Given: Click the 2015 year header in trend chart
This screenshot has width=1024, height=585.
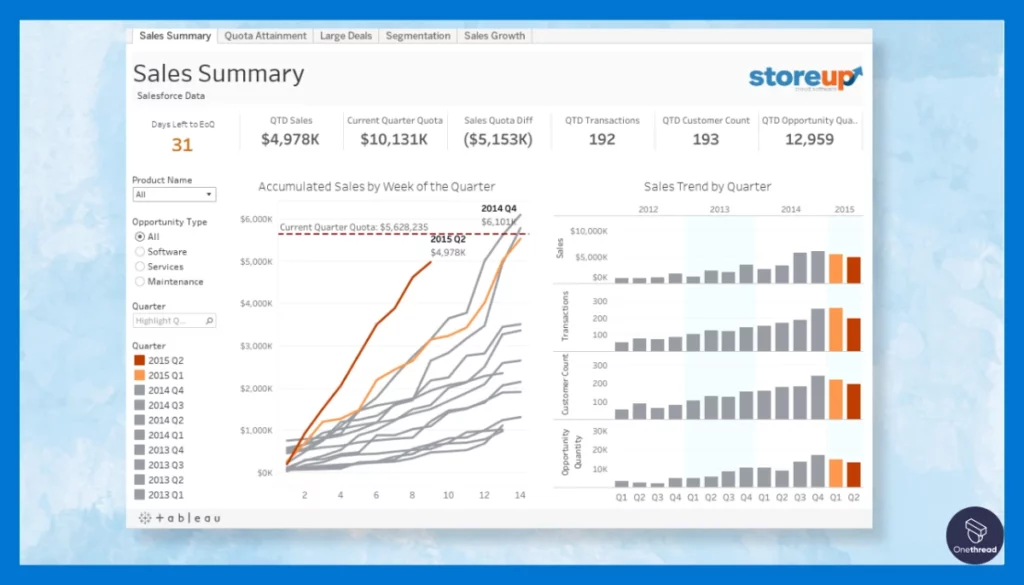Looking at the screenshot, I should coord(844,210).
